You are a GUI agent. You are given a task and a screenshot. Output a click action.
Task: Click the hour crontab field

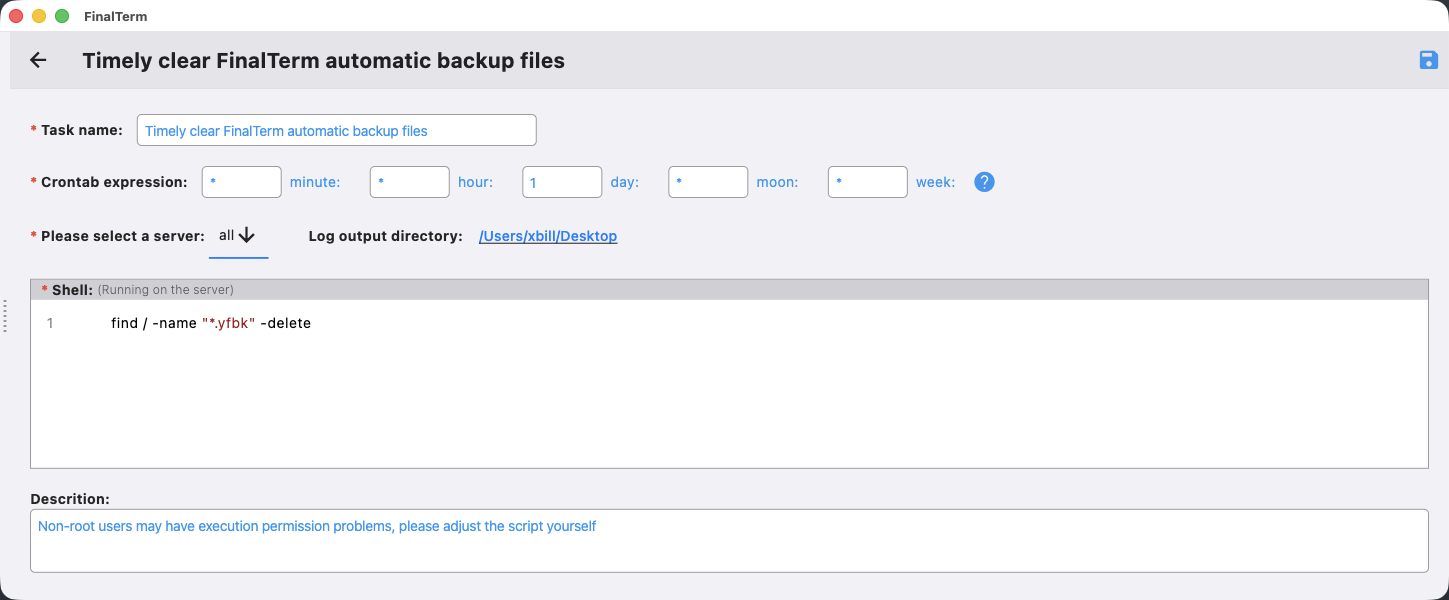(x=410, y=182)
